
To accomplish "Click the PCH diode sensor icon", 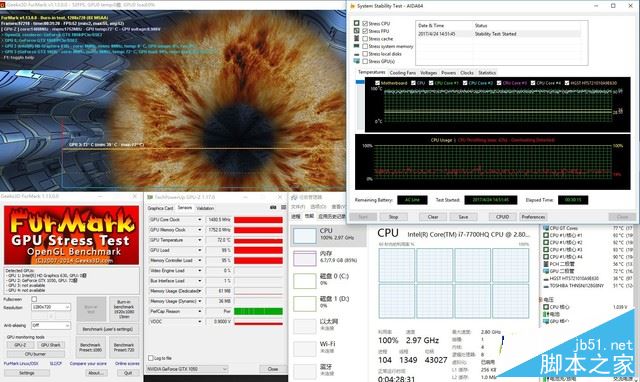I will [546, 264].
